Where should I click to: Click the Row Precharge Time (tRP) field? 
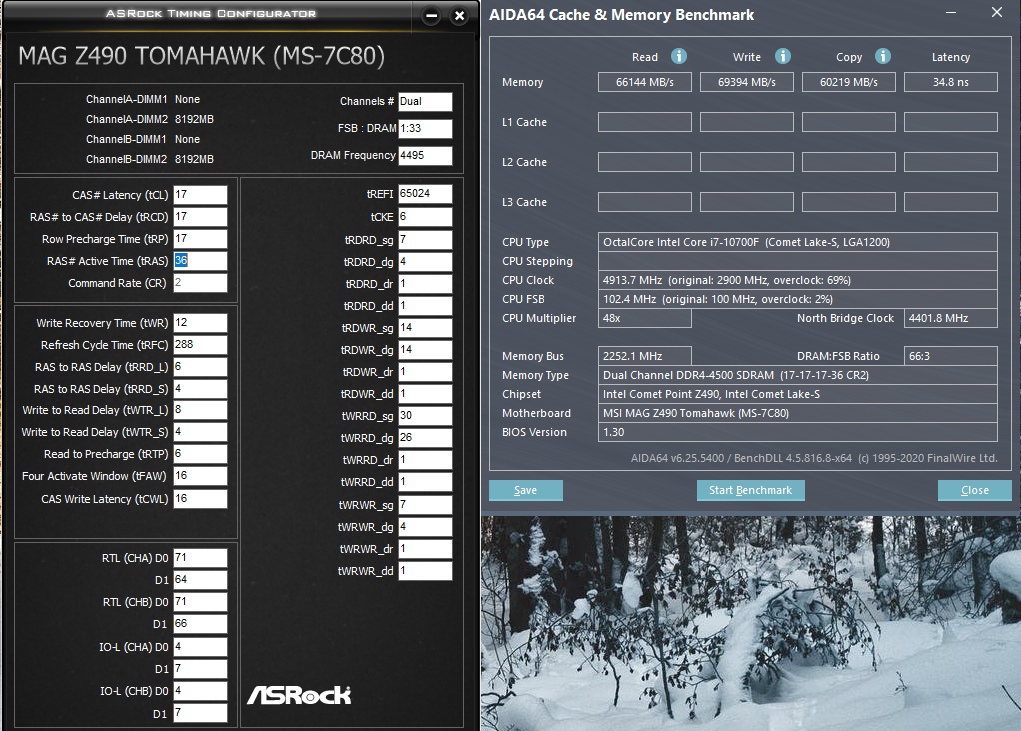(x=200, y=239)
